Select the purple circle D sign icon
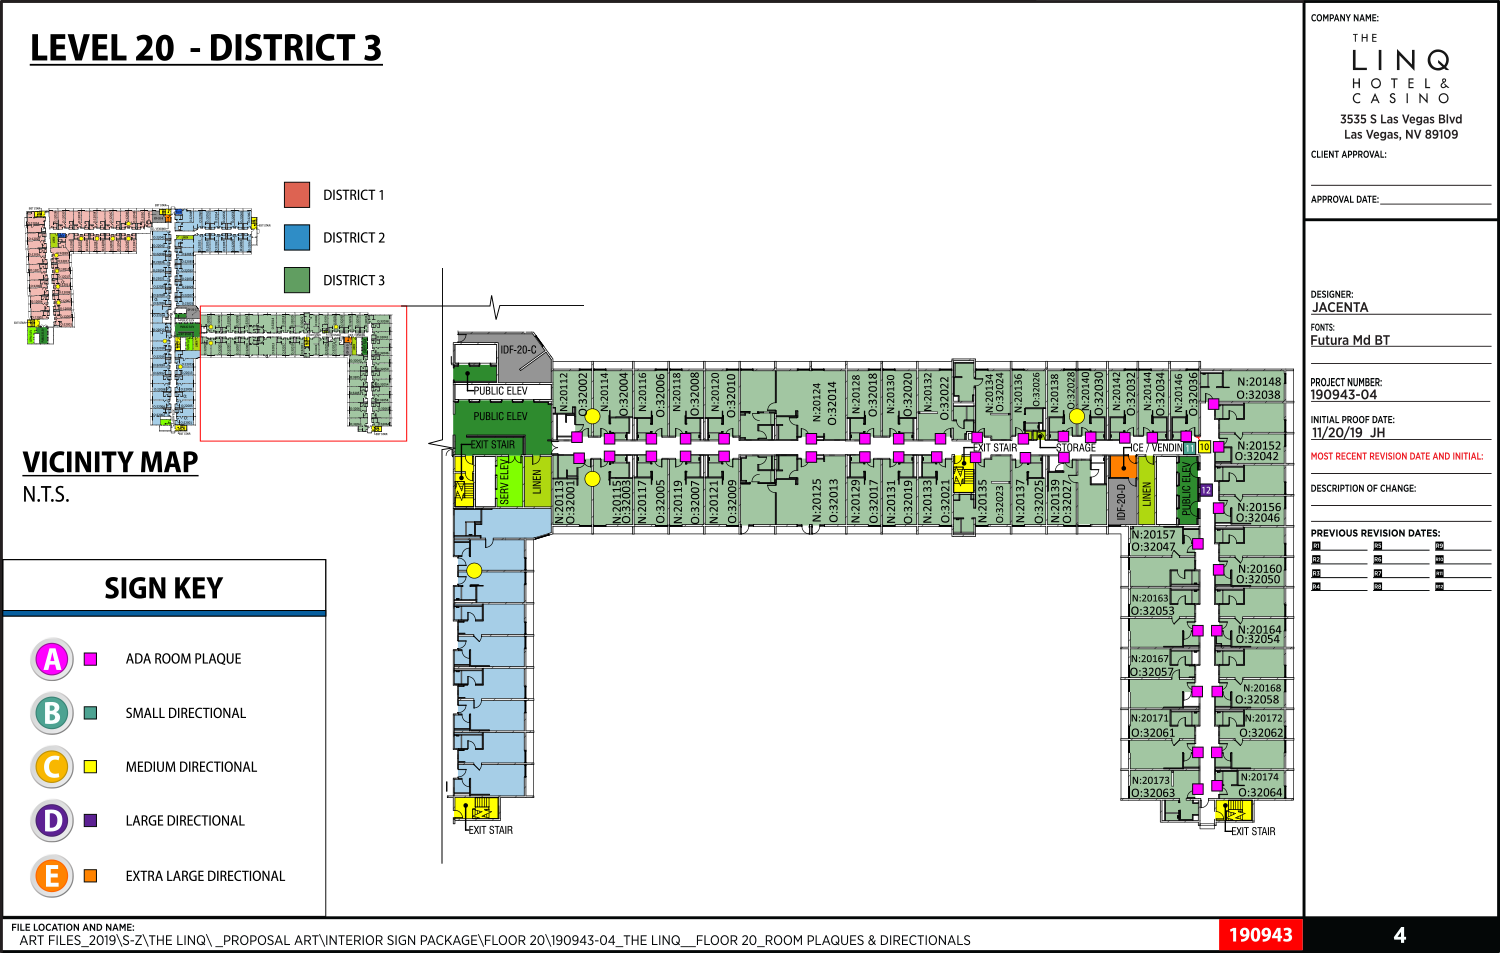The width and height of the screenshot is (1500, 953). tap(52, 821)
